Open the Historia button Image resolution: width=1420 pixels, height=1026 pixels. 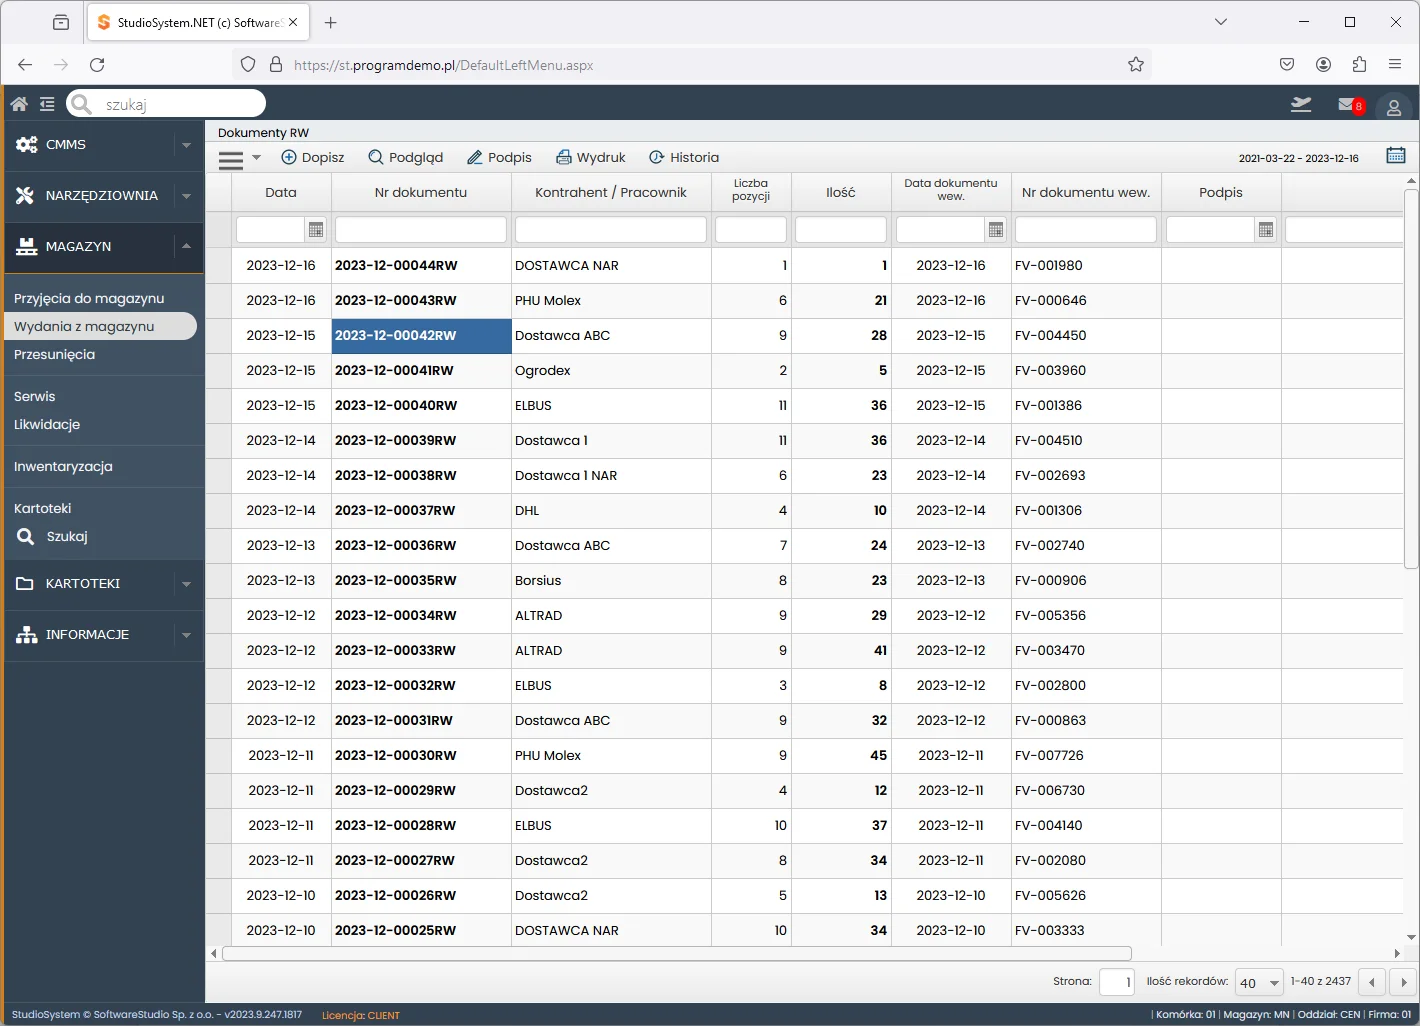point(684,157)
